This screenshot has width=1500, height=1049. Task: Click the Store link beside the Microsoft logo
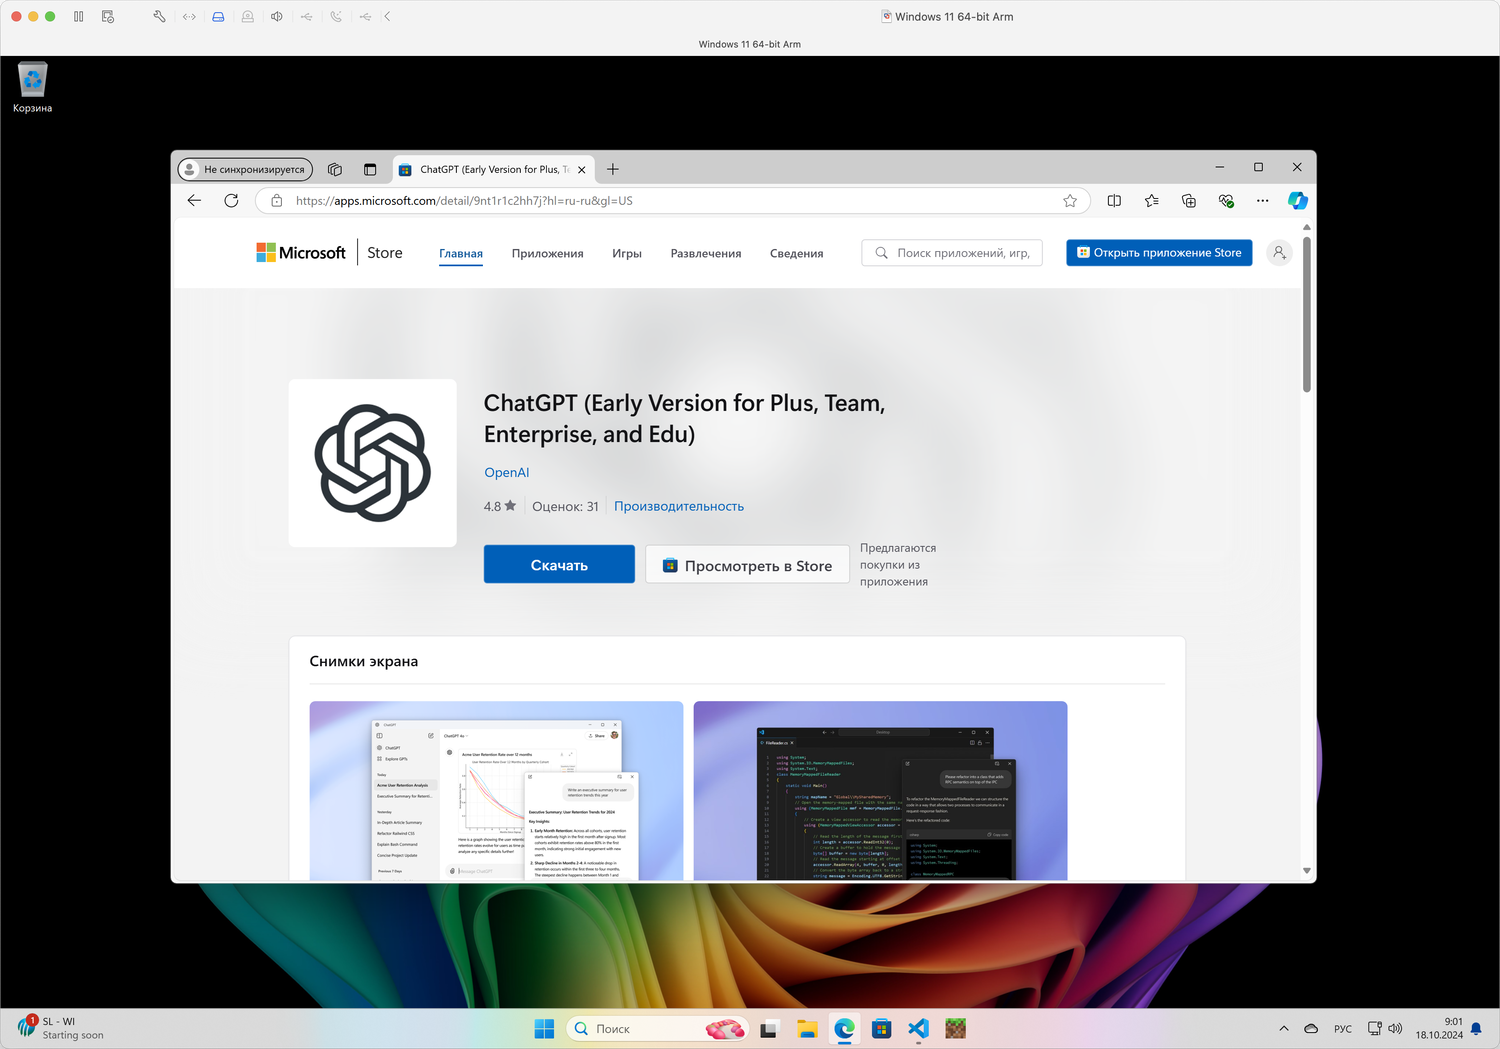pyautogui.click(x=385, y=253)
